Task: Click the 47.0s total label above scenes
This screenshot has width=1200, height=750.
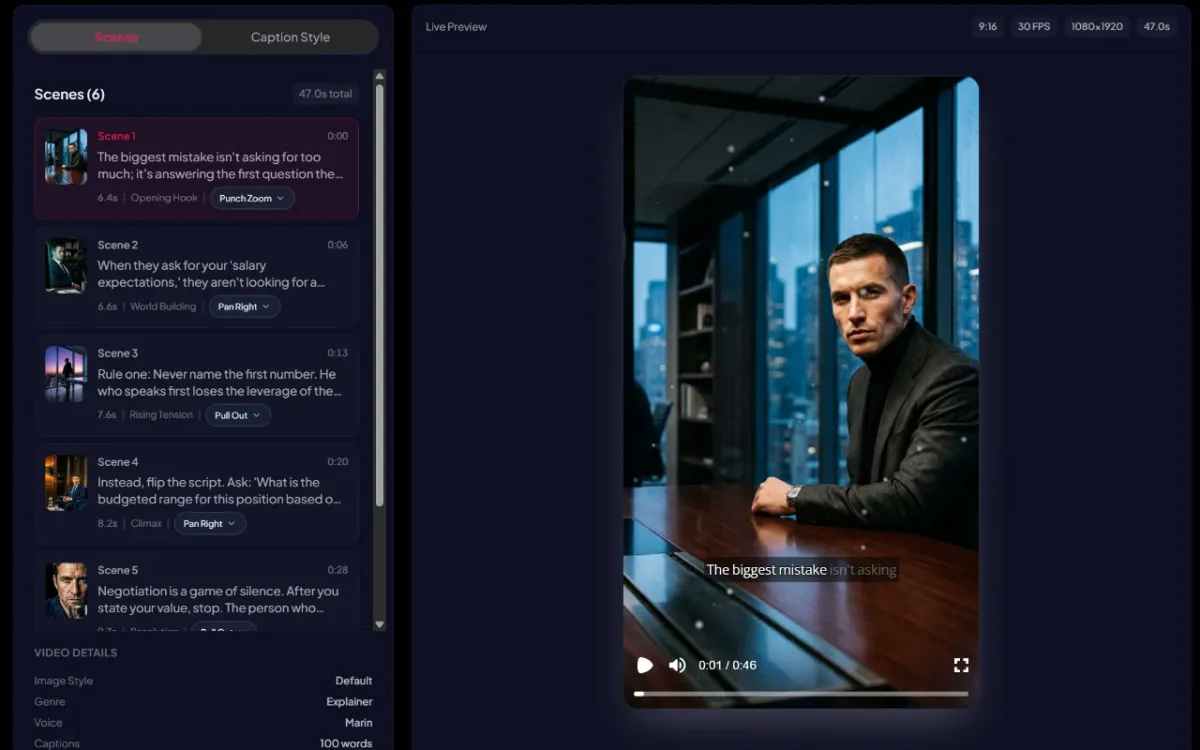Action: click(325, 93)
